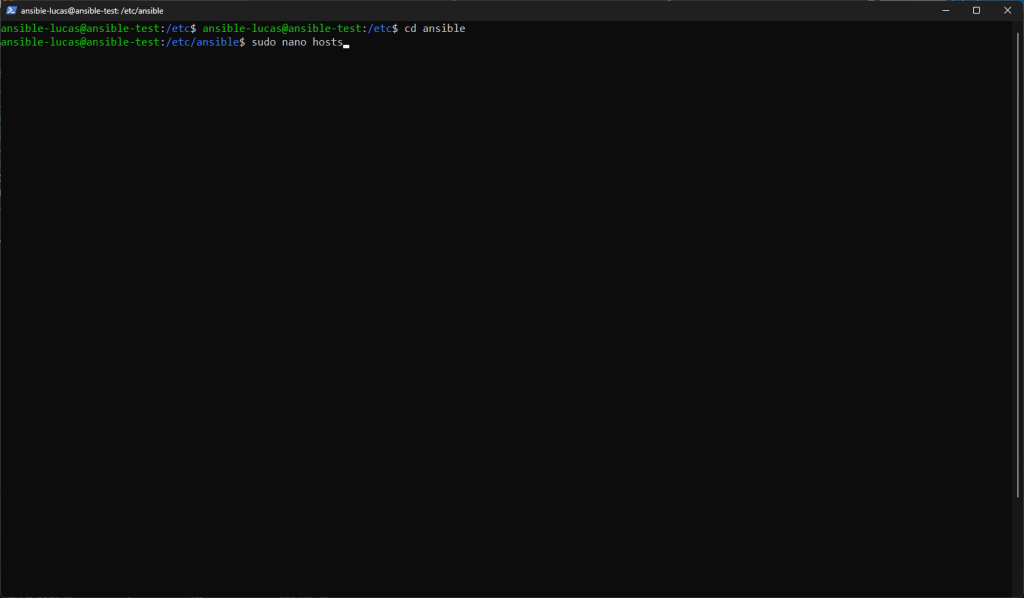The image size is (1024, 598).
Task: Click the first 'ansible-lucas@ansible-test' prompt on line one
Action: (x=80, y=29)
